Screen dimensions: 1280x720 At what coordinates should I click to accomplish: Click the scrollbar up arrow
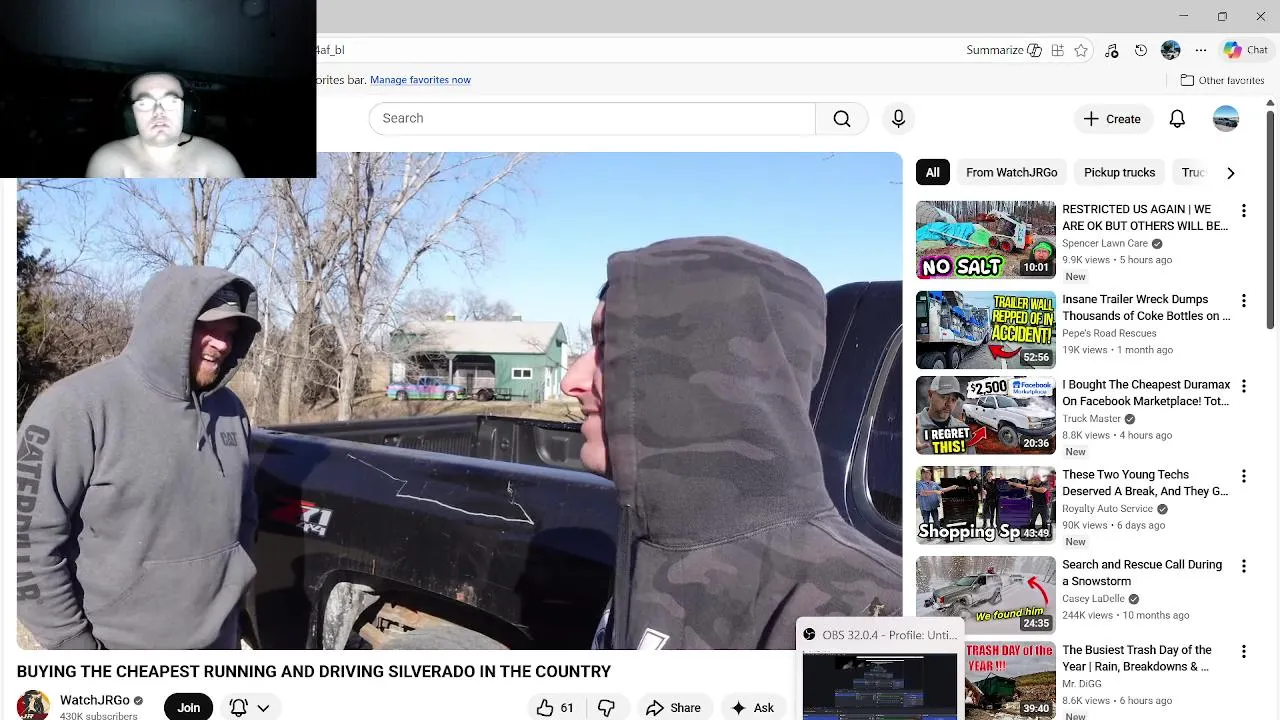point(1270,102)
